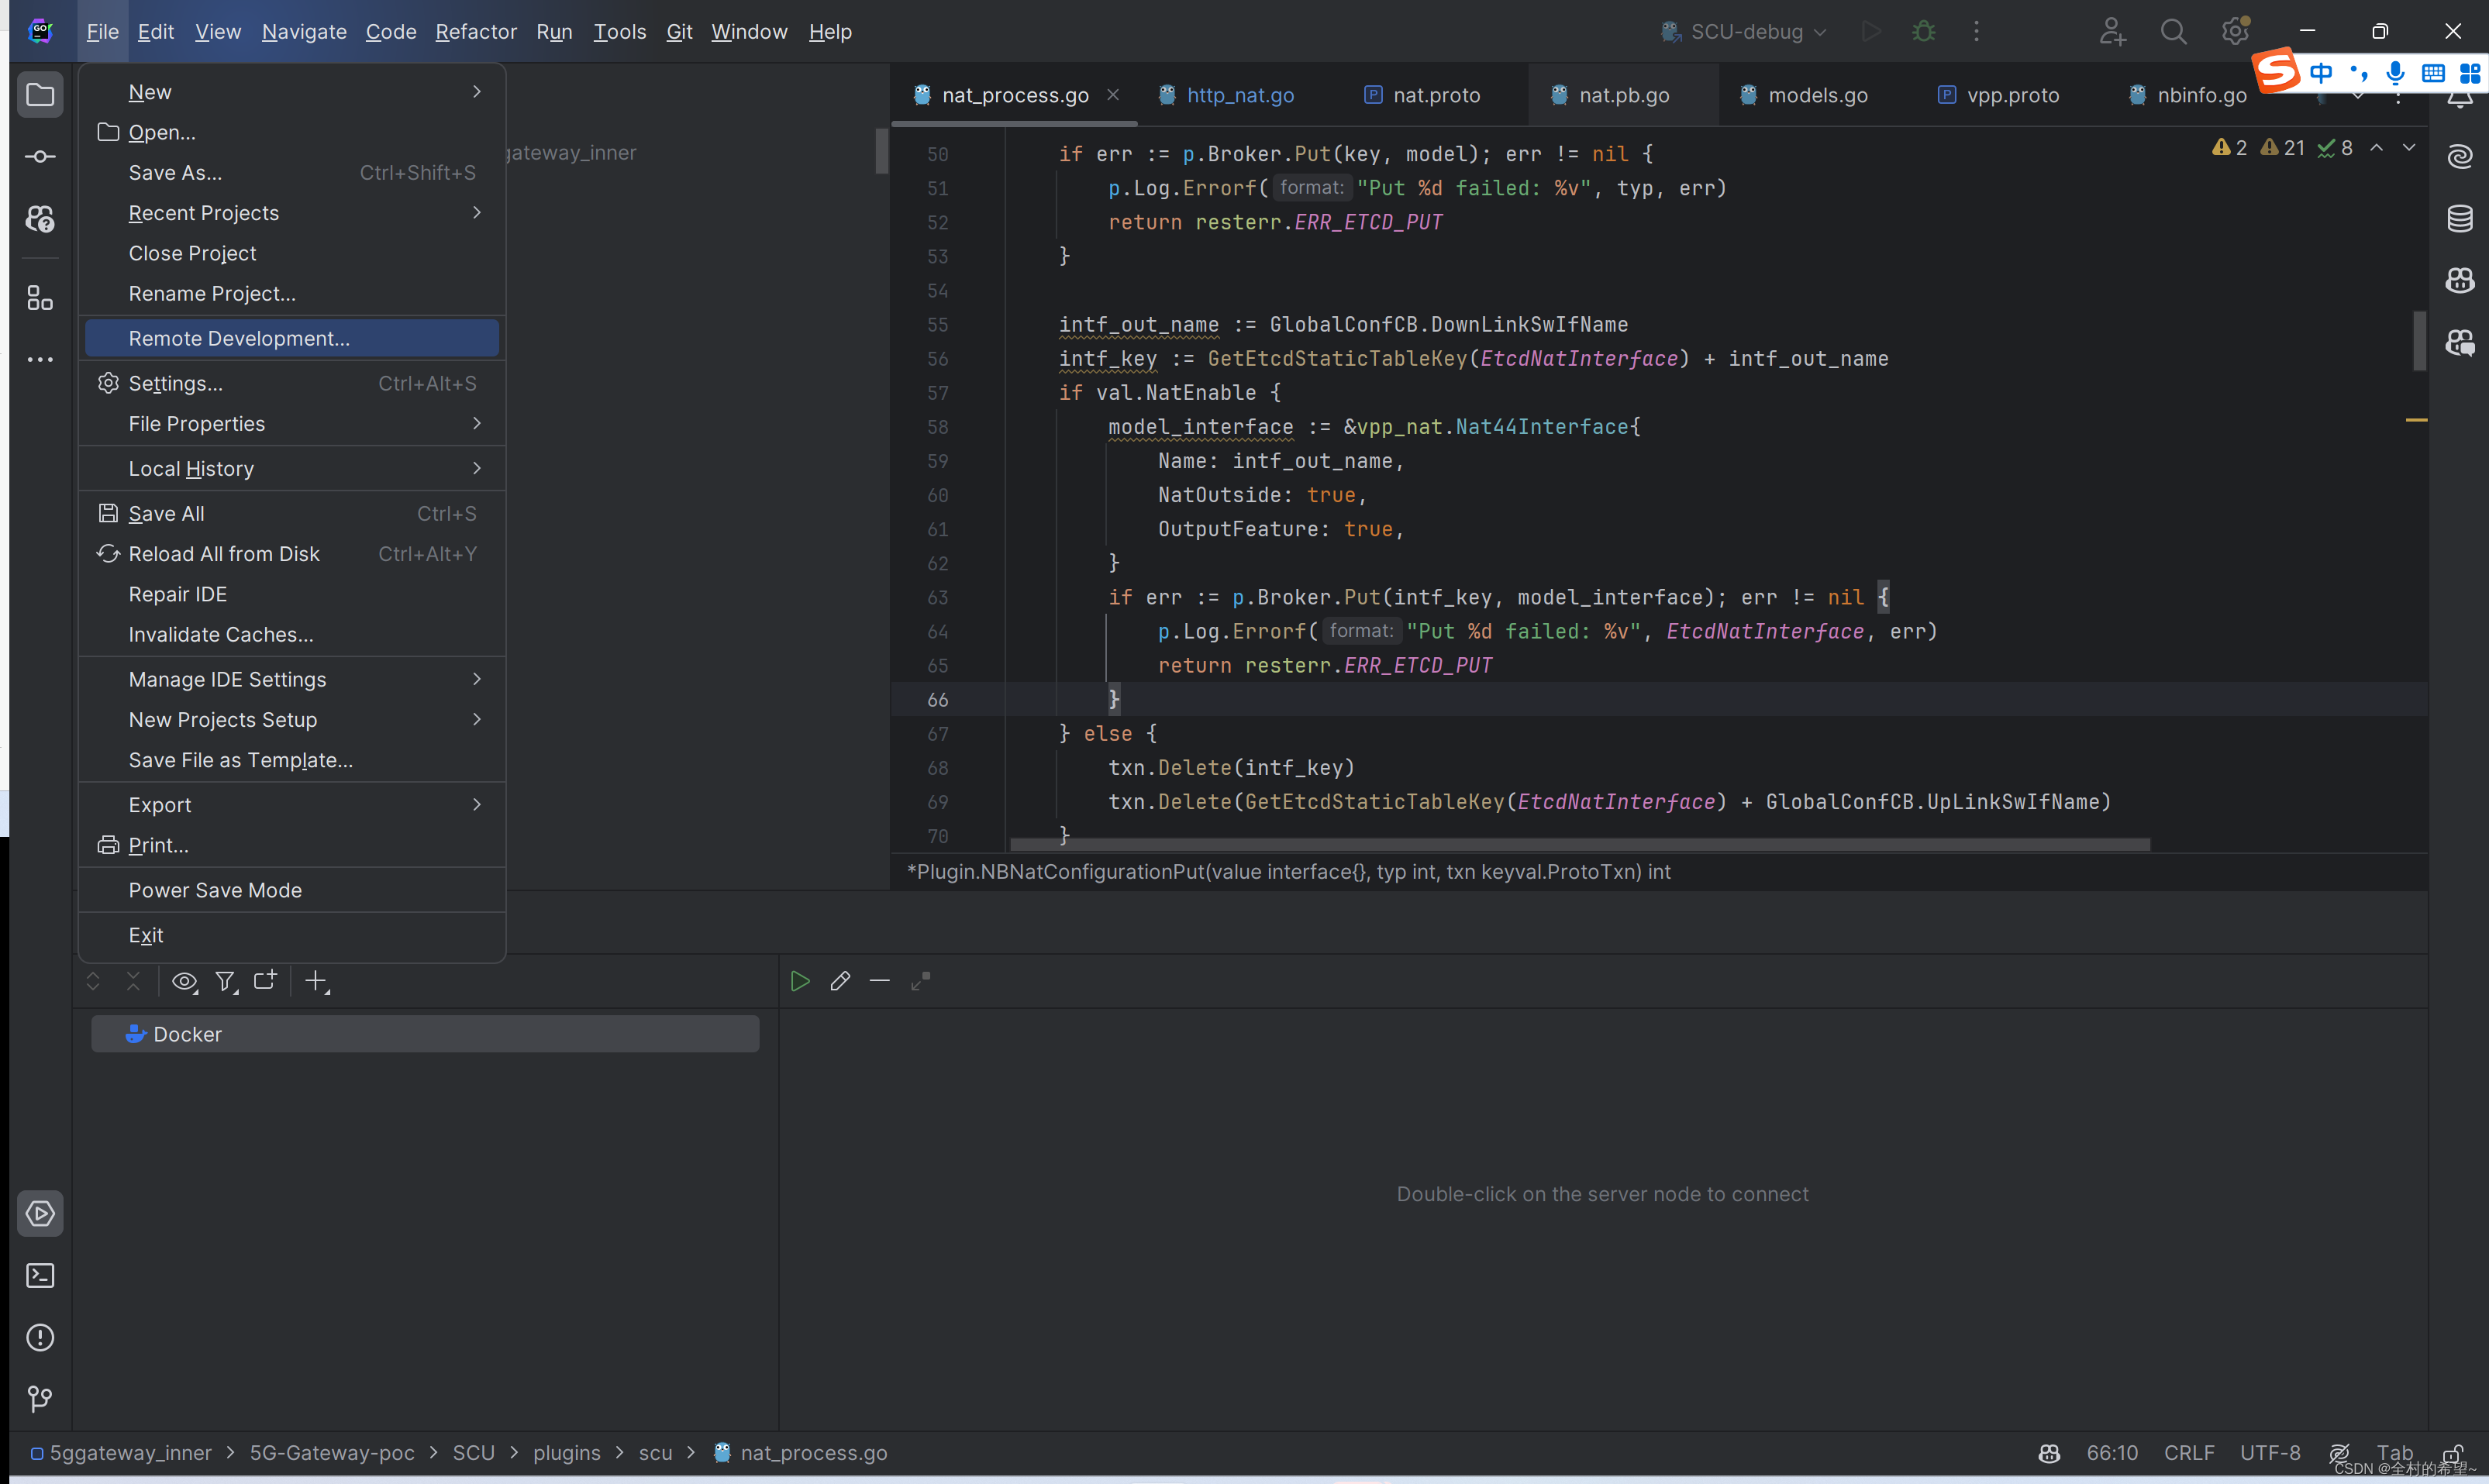Image resolution: width=2489 pixels, height=1484 pixels.
Task: Click the Save All button in File menu
Action: point(167,512)
